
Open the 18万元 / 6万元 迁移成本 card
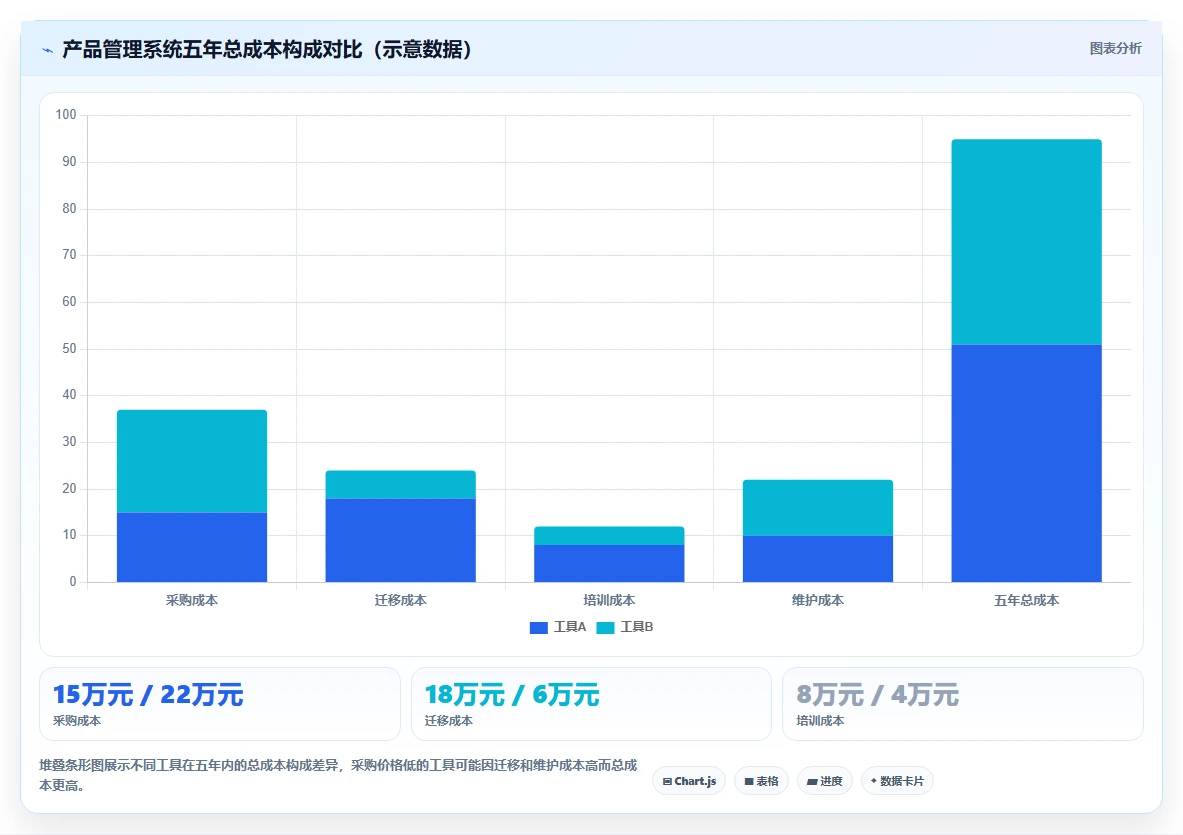click(x=591, y=704)
